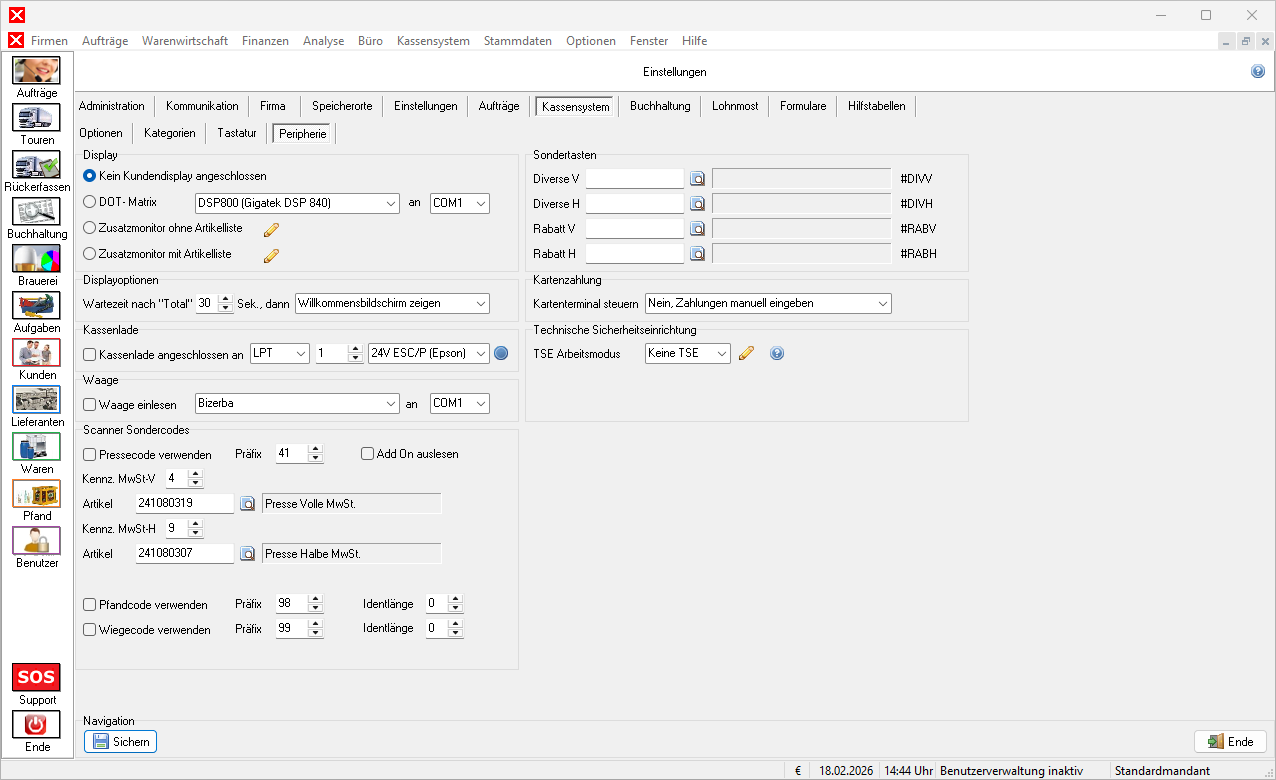This screenshot has height=780, width=1276.
Task: Click search icon next to Diverse V field
Action: [698, 179]
